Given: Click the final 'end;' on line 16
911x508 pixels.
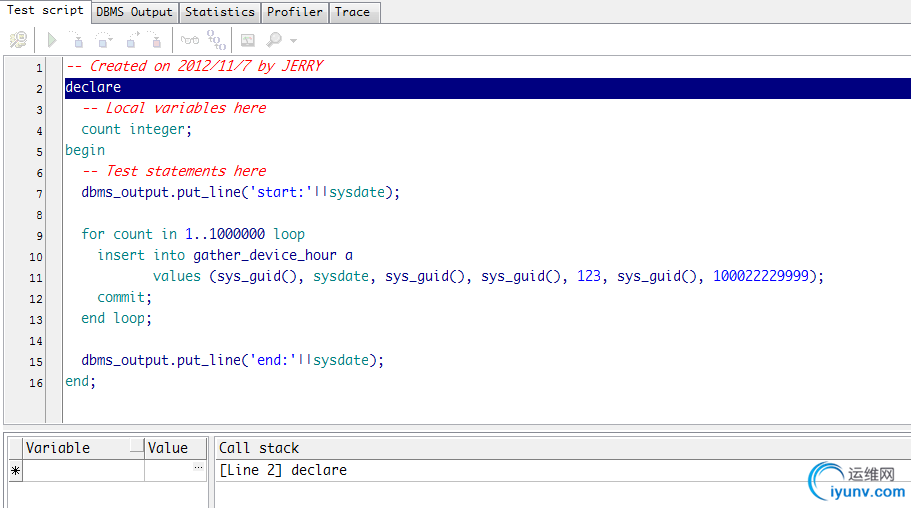Looking at the screenshot, I should pyautogui.click(x=80, y=381).
